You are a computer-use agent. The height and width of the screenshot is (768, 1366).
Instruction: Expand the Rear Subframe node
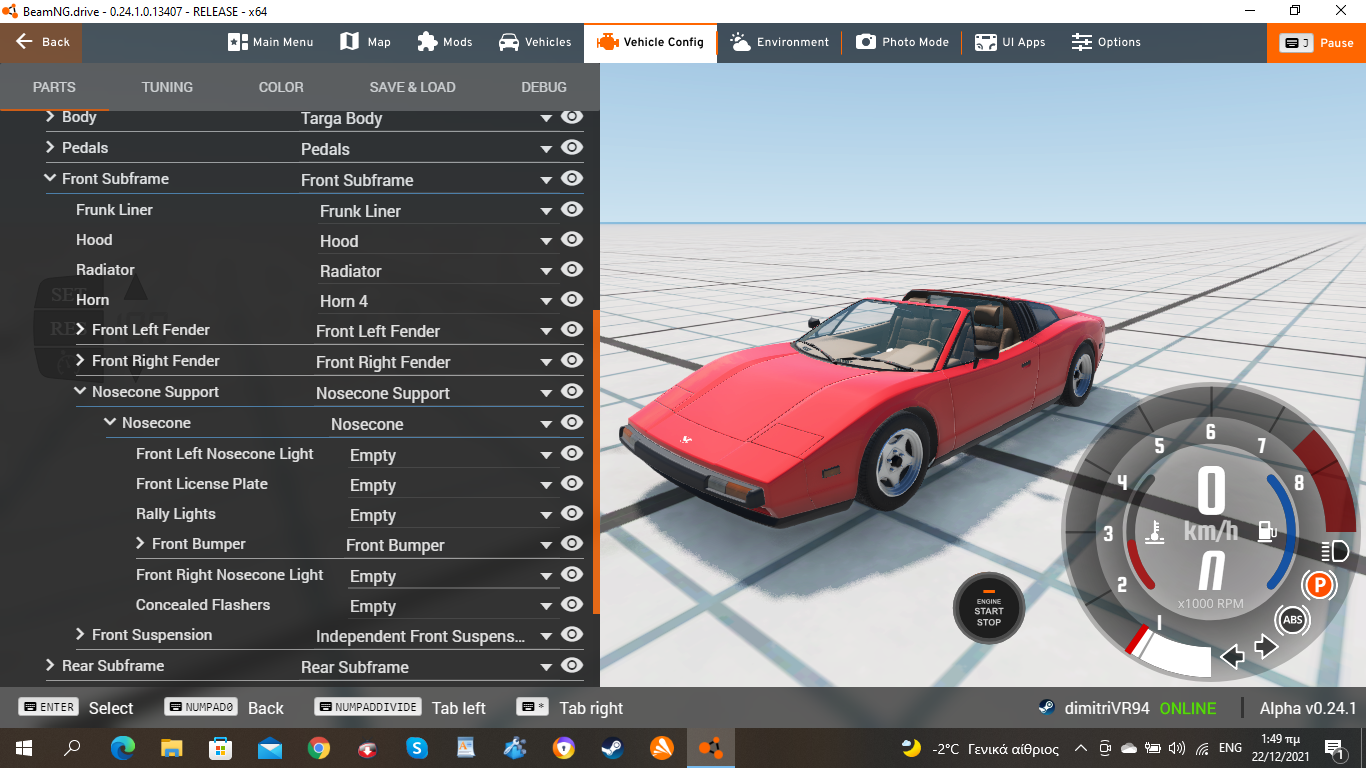pyautogui.click(x=50, y=665)
